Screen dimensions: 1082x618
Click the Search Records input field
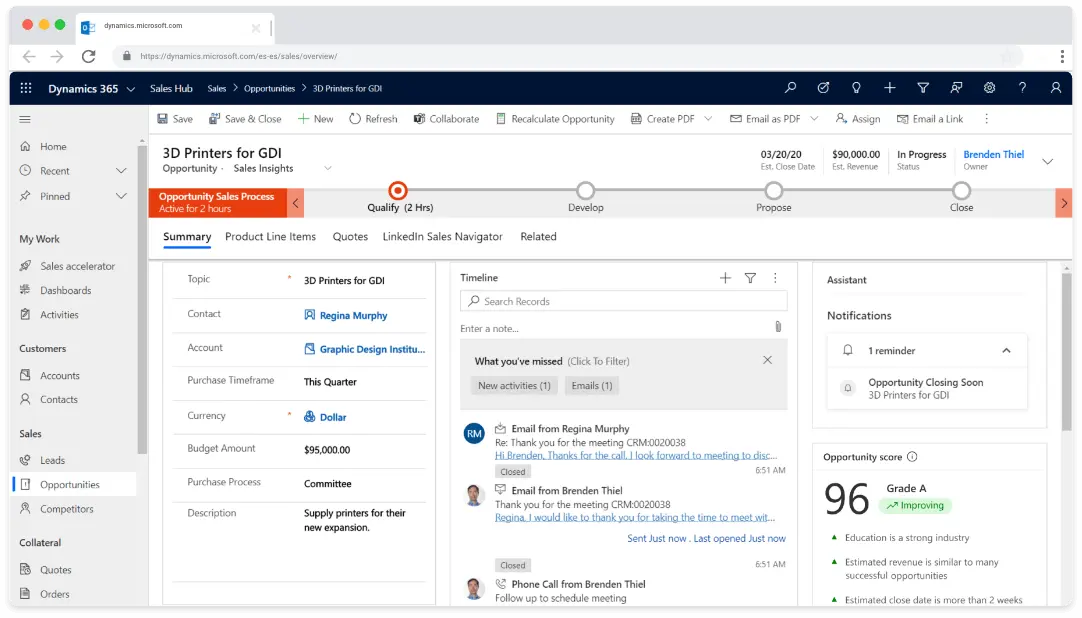pos(624,301)
